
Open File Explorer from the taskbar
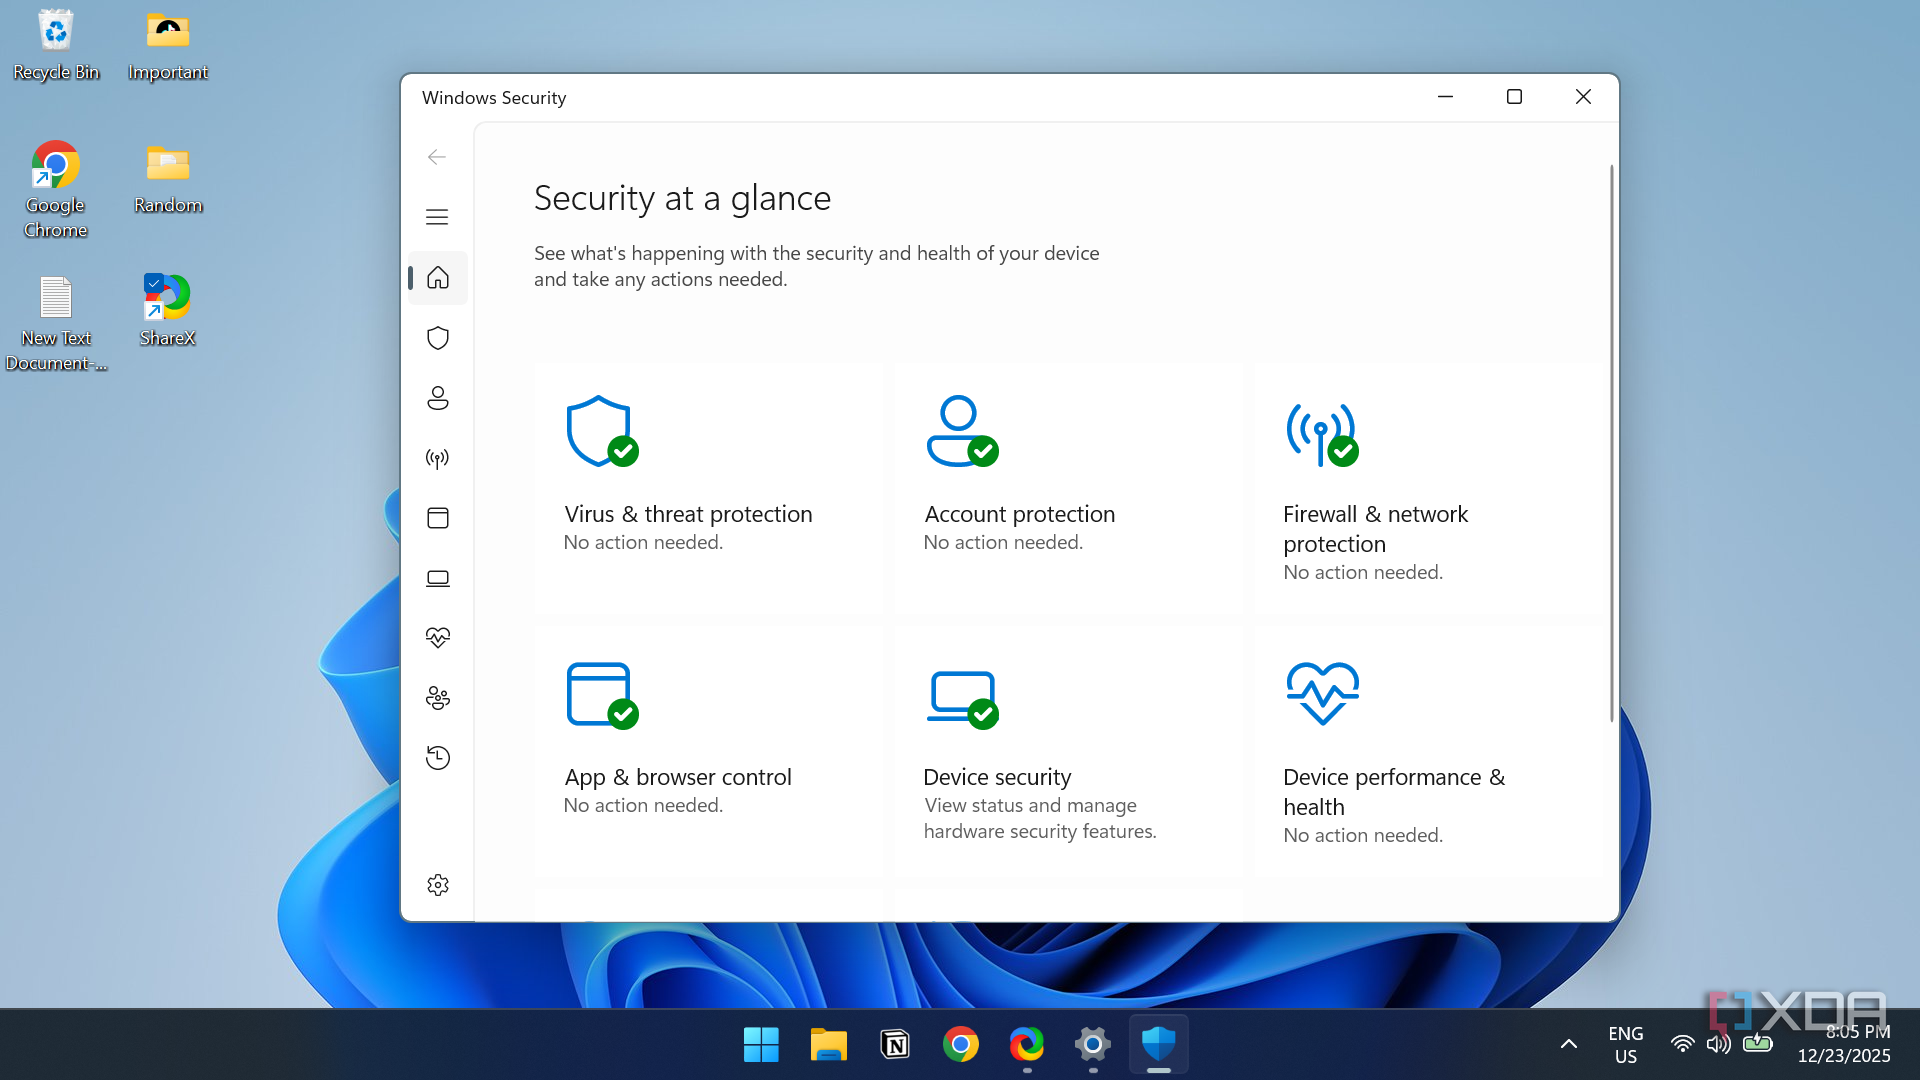click(828, 1045)
